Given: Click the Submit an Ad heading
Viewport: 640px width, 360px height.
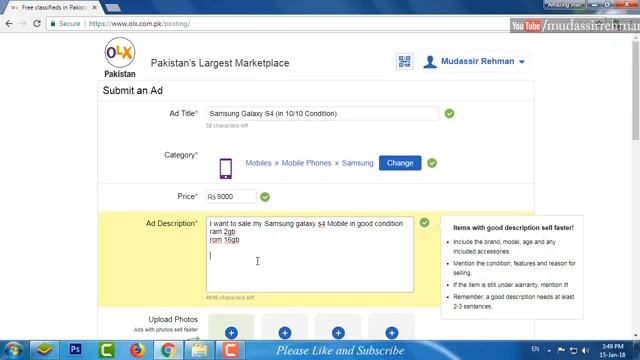Looking at the screenshot, I should click(133, 91).
